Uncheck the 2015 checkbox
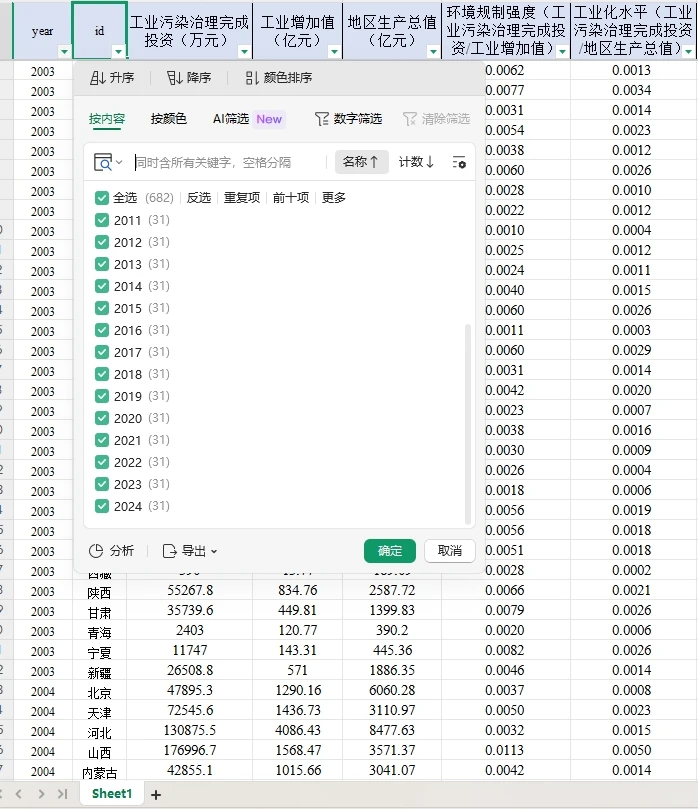Image resolution: width=698 pixels, height=809 pixels. [x=102, y=308]
